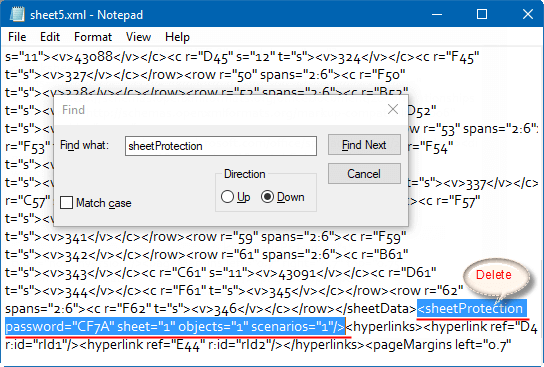Click the Find Next button

364,145
